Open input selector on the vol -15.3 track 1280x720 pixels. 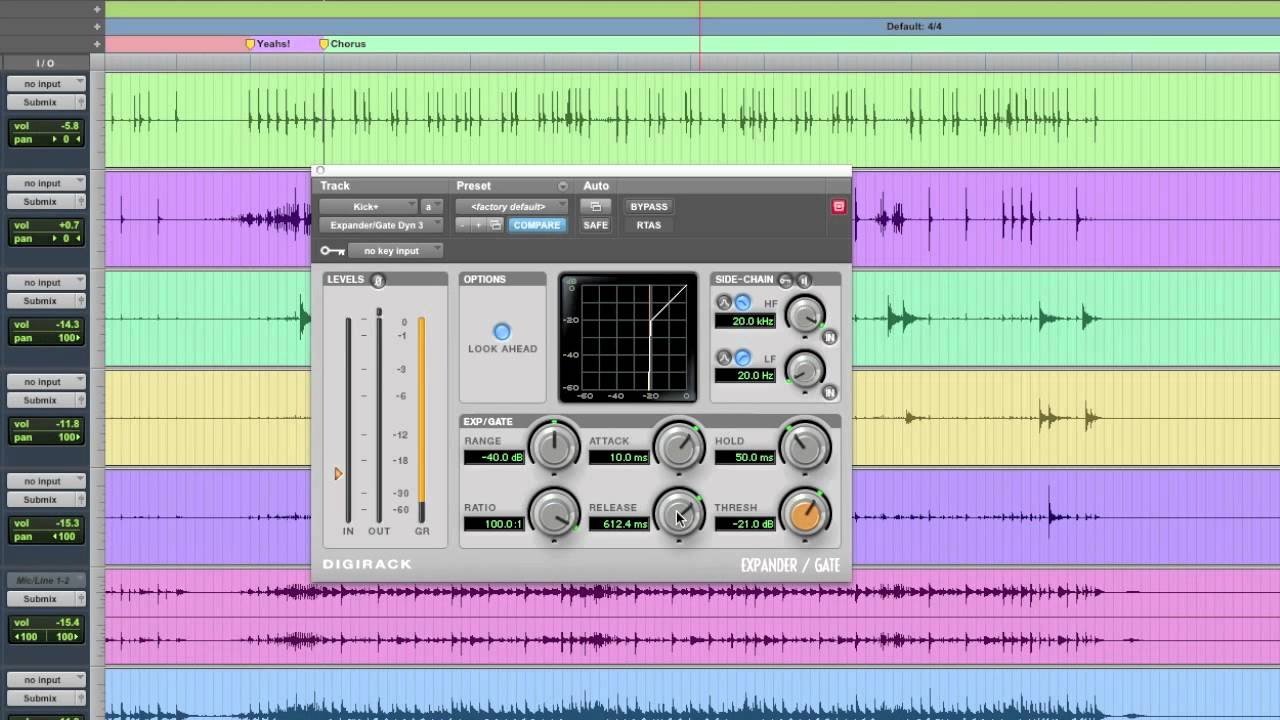46,481
